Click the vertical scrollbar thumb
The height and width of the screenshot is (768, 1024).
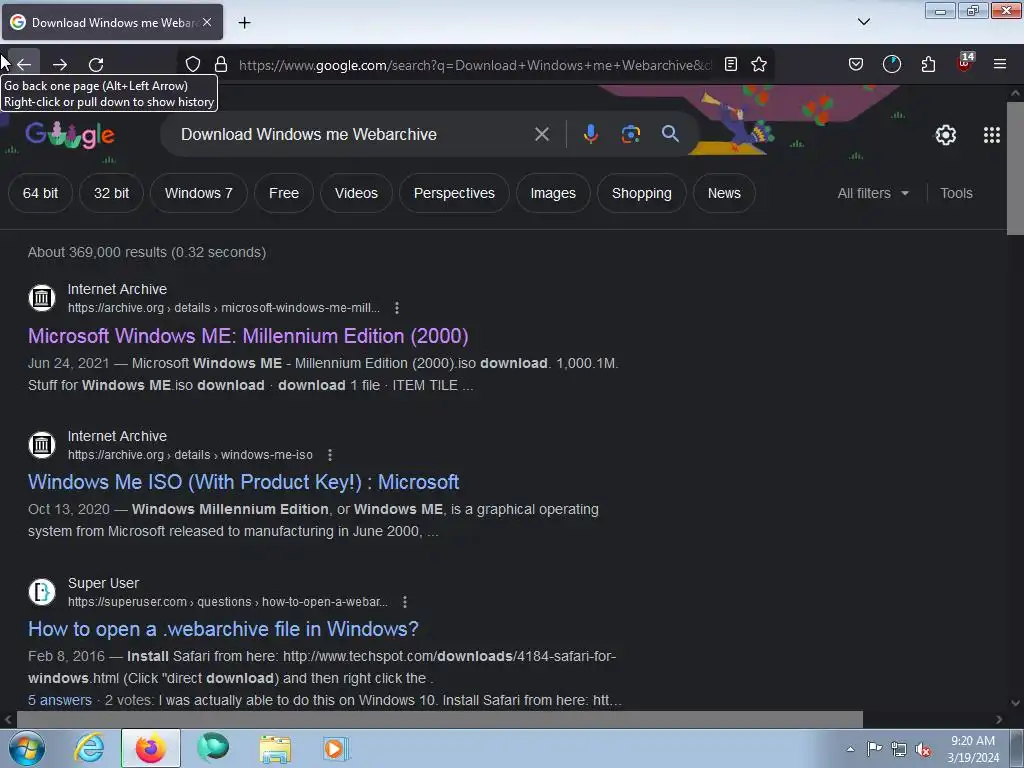[1015, 168]
